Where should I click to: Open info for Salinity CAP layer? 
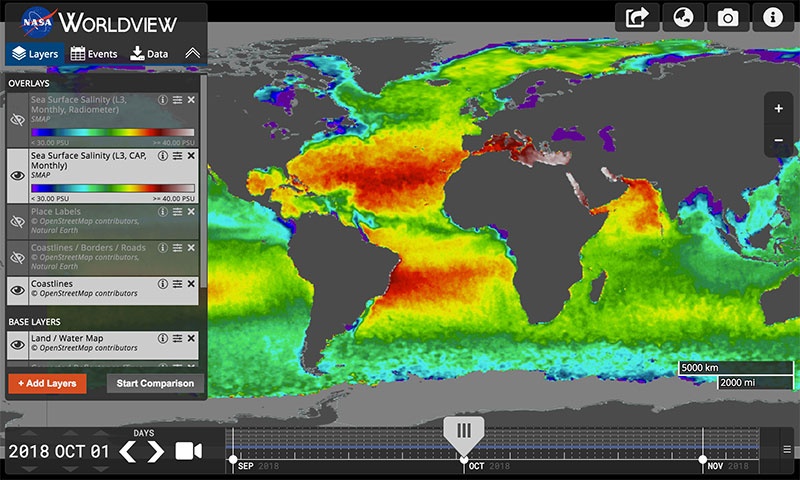coord(163,156)
